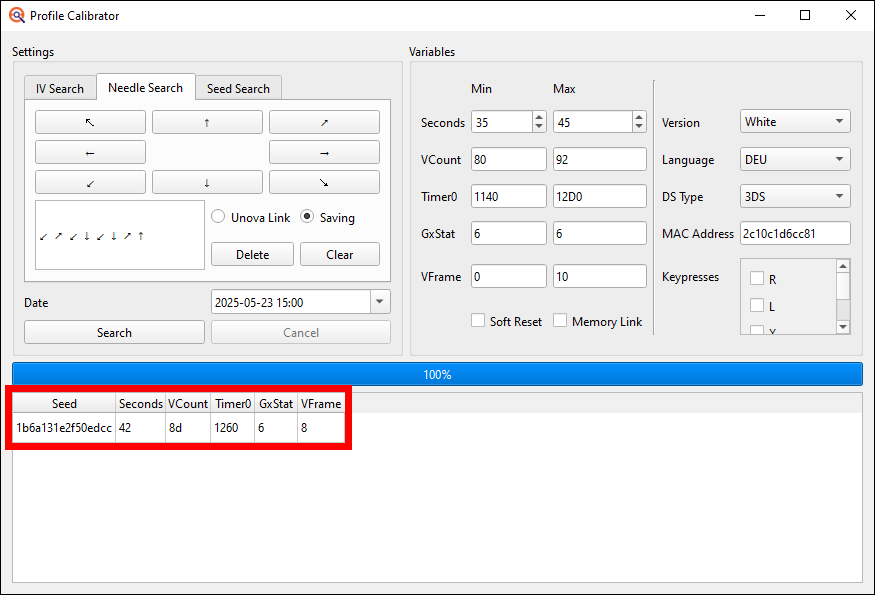Screen dimensions: 875x595
Task: Click the 100% progress bar
Action: tap(437, 374)
